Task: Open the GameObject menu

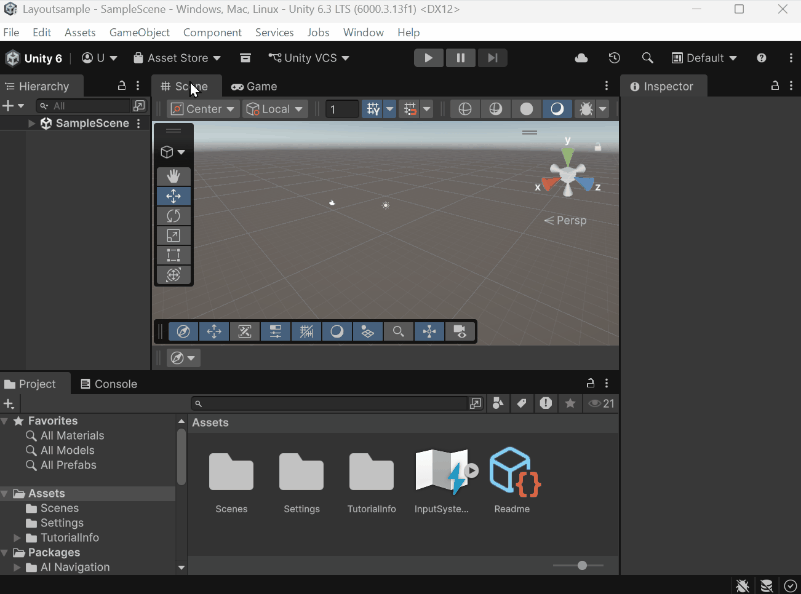Action: pos(139,32)
